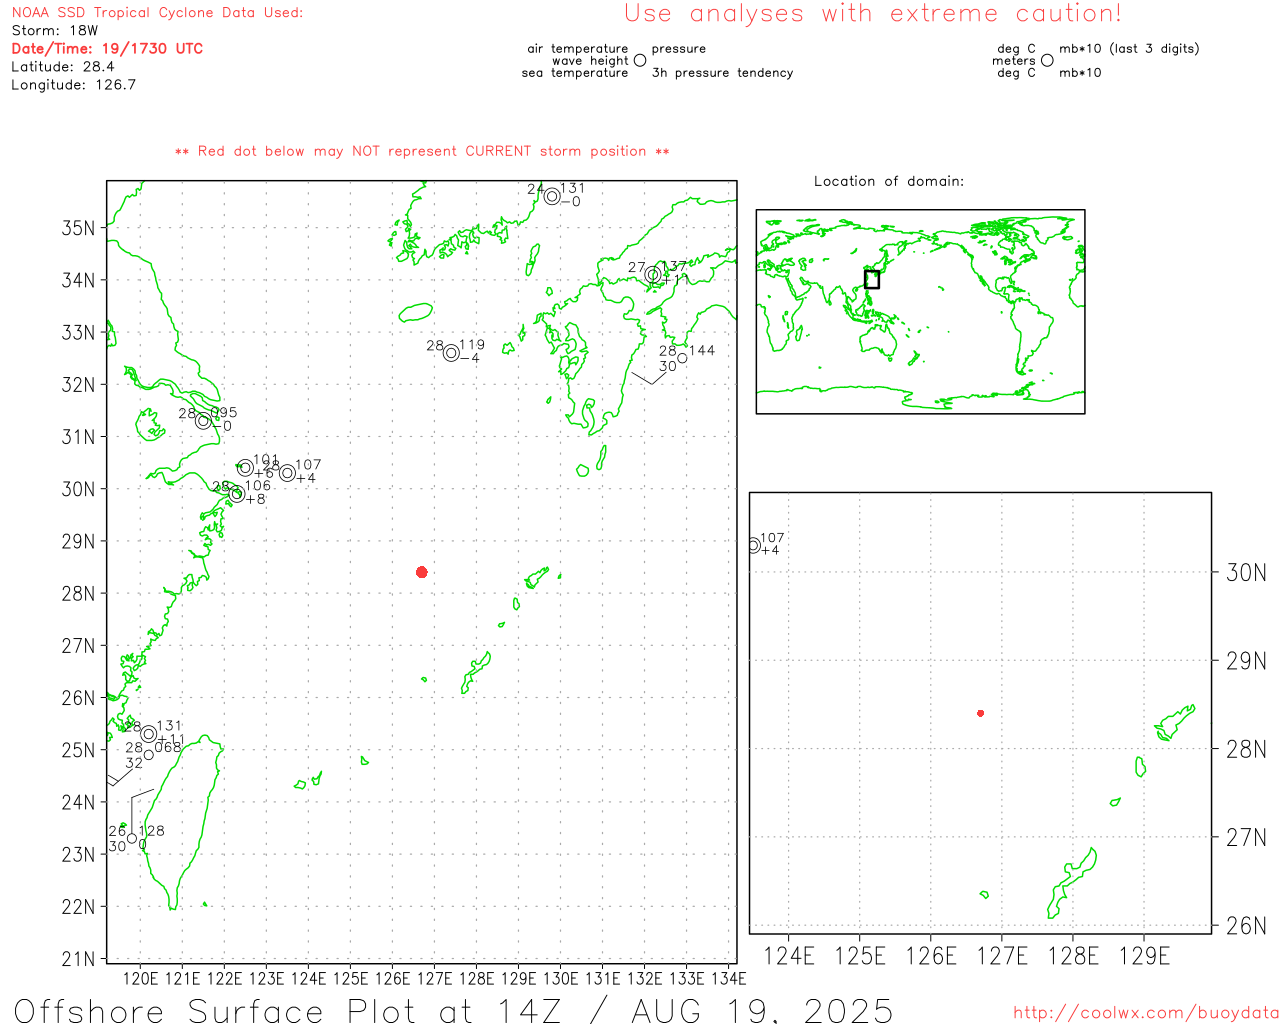This screenshot has width=1280, height=1024.
Task: Click the 'air temperature' legend label
Action: (578, 49)
